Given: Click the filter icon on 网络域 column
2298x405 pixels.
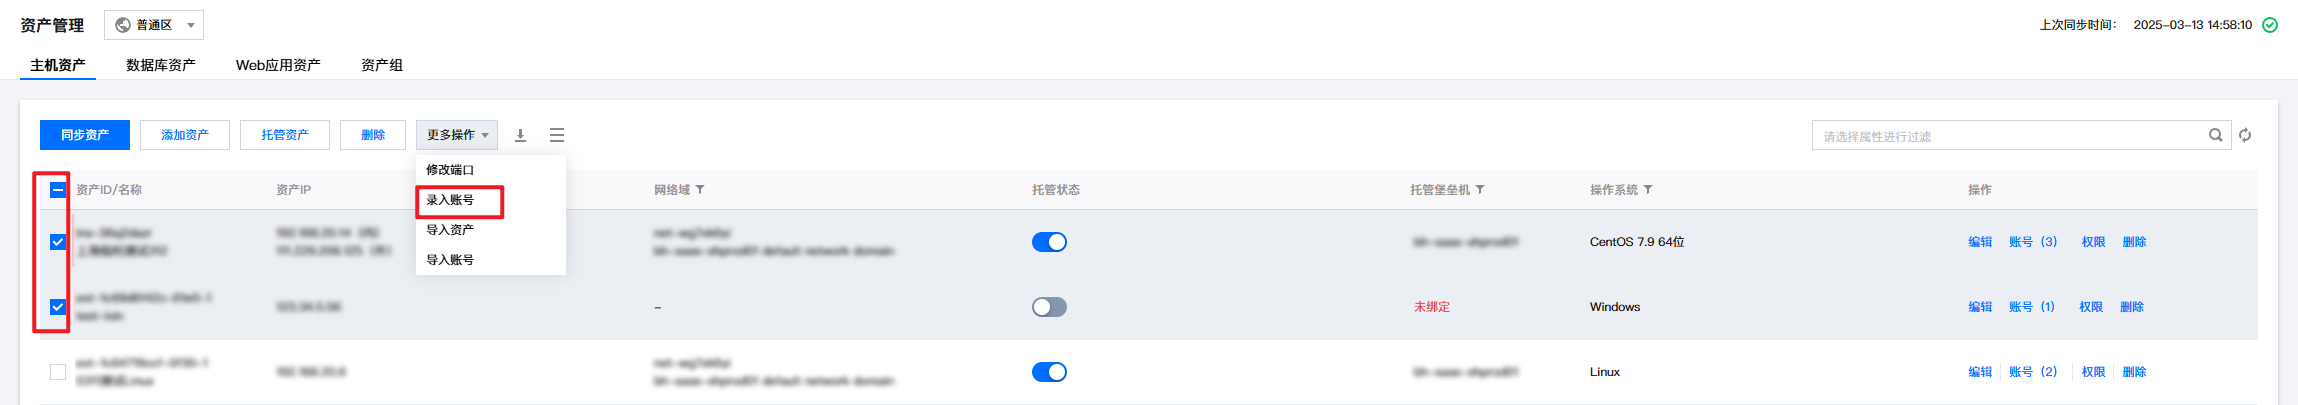Looking at the screenshot, I should tap(700, 190).
